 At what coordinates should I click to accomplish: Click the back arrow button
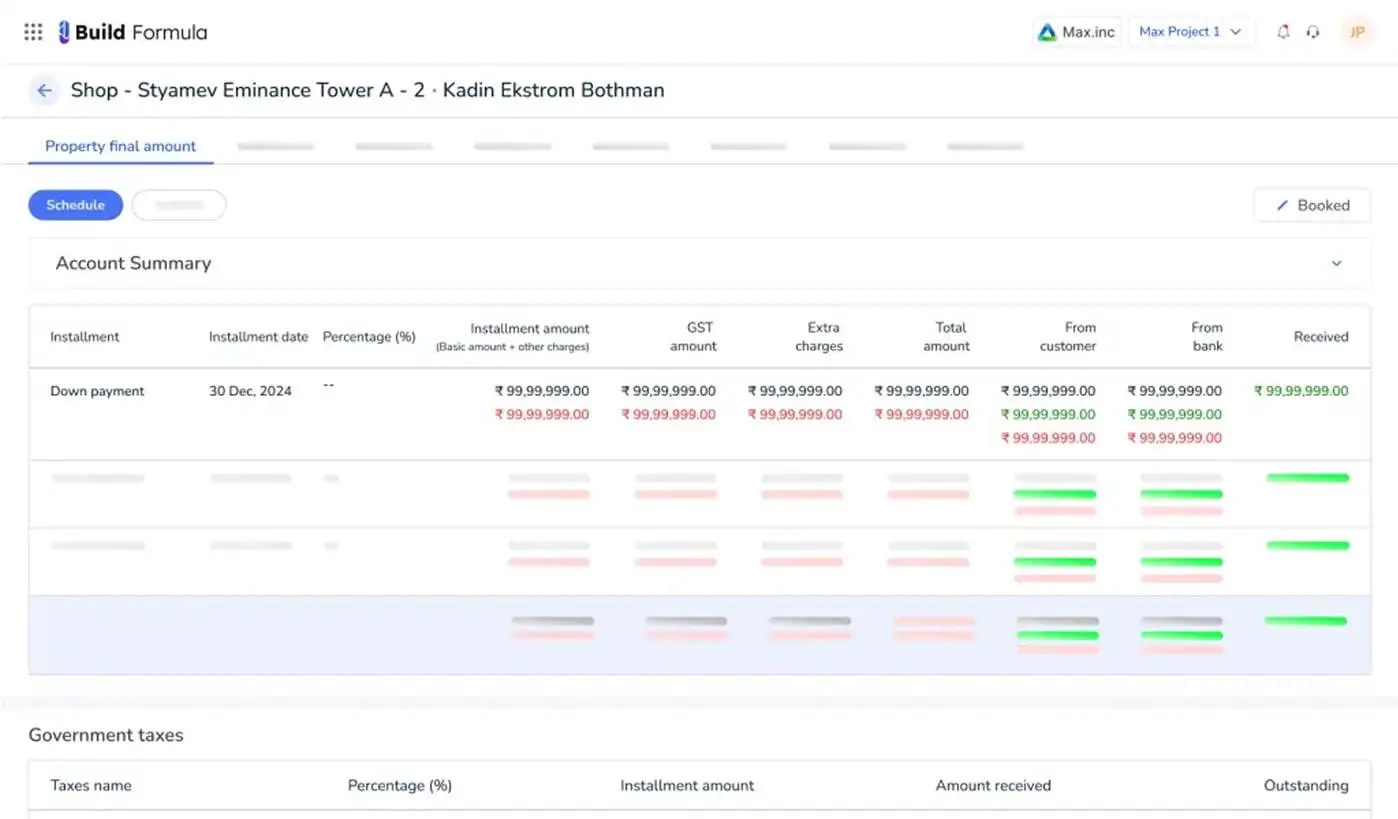click(x=44, y=91)
